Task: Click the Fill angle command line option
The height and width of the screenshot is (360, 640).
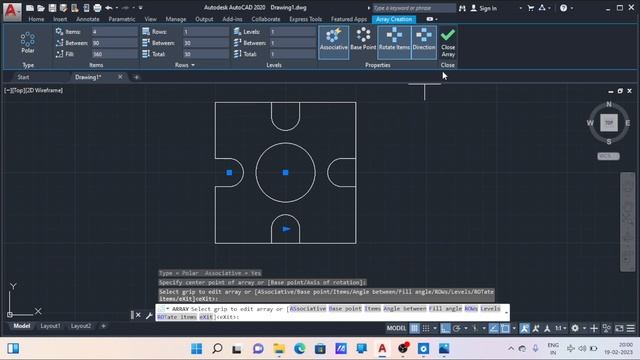Action: point(445,309)
